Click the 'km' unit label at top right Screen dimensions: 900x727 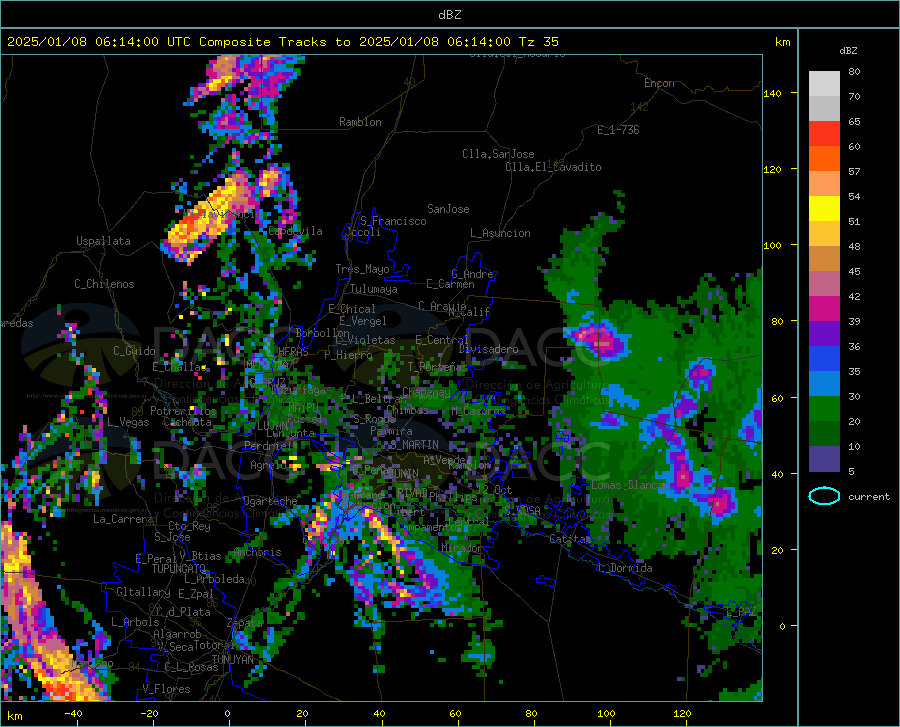pyautogui.click(x=782, y=42)
